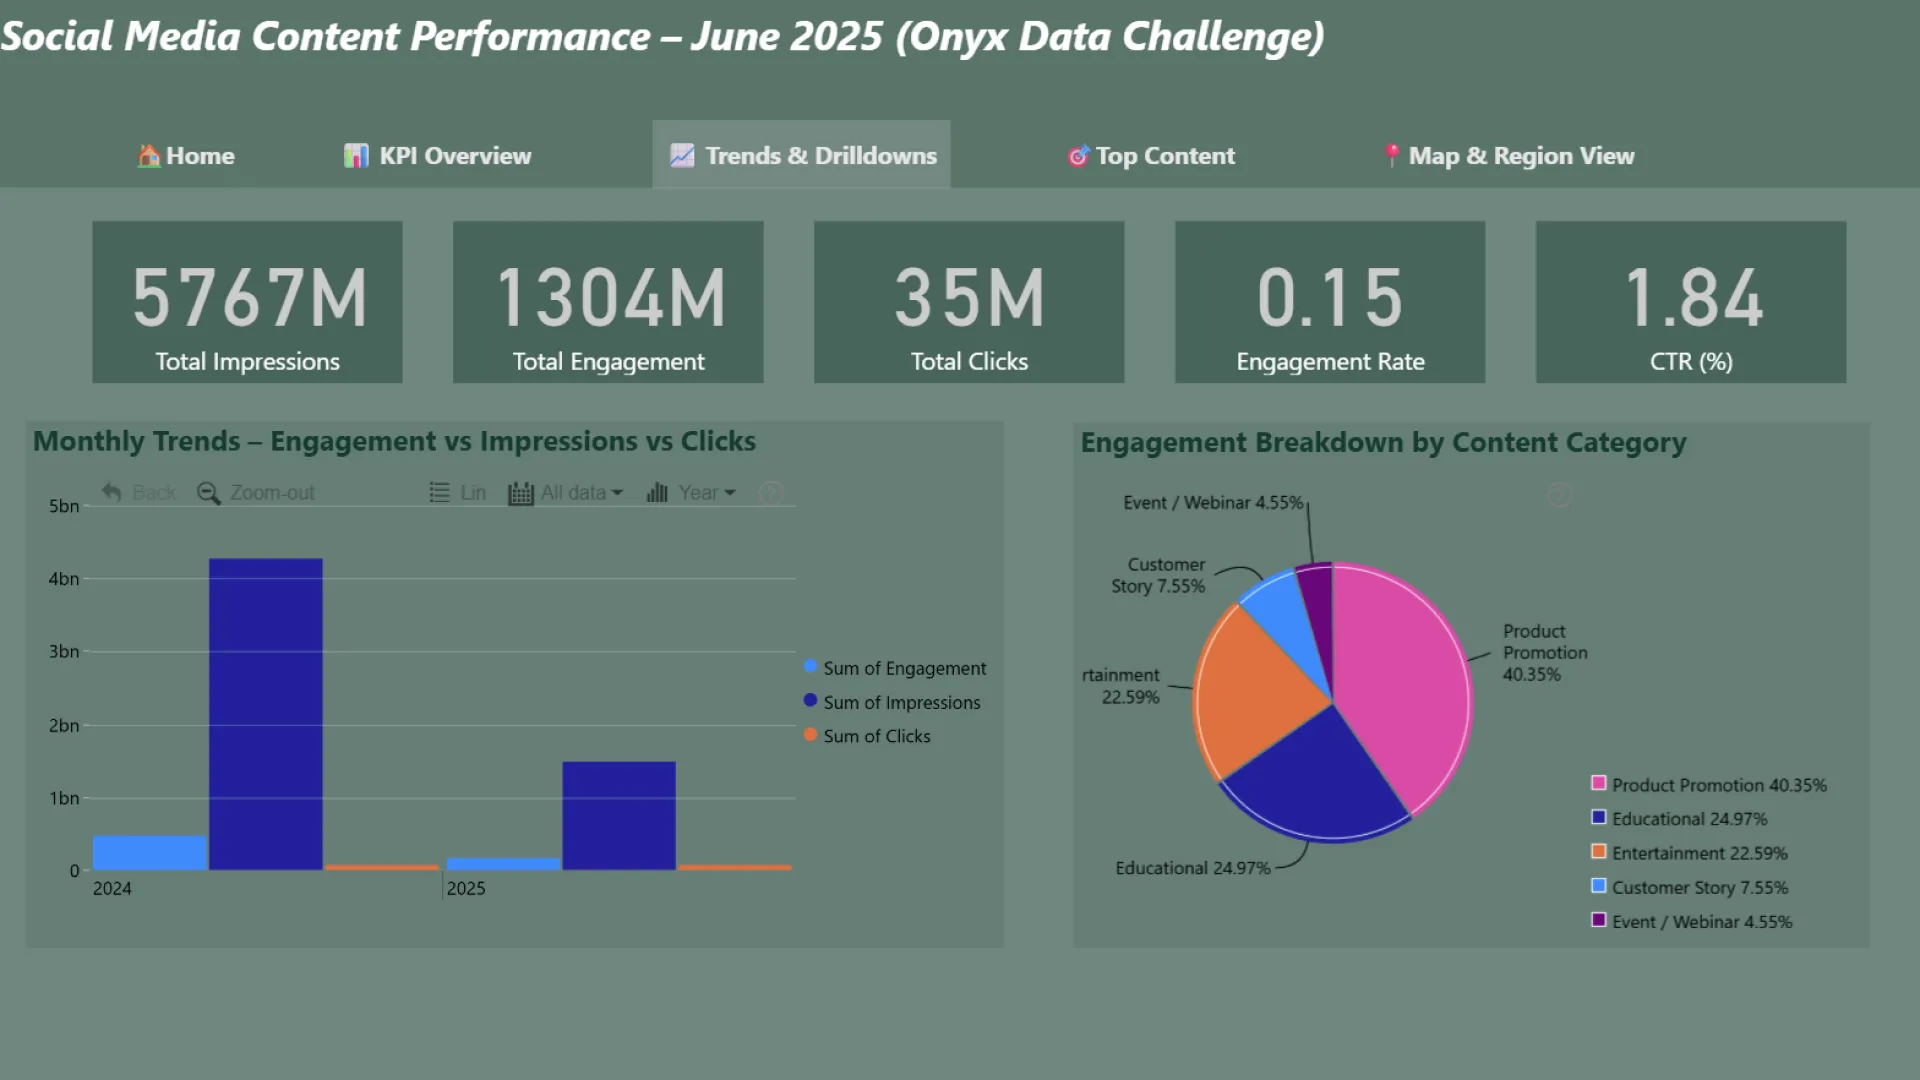This screenshot has width=1920, height=1080.
Task: Open the All data range dropdown
Action: (566, 493)
